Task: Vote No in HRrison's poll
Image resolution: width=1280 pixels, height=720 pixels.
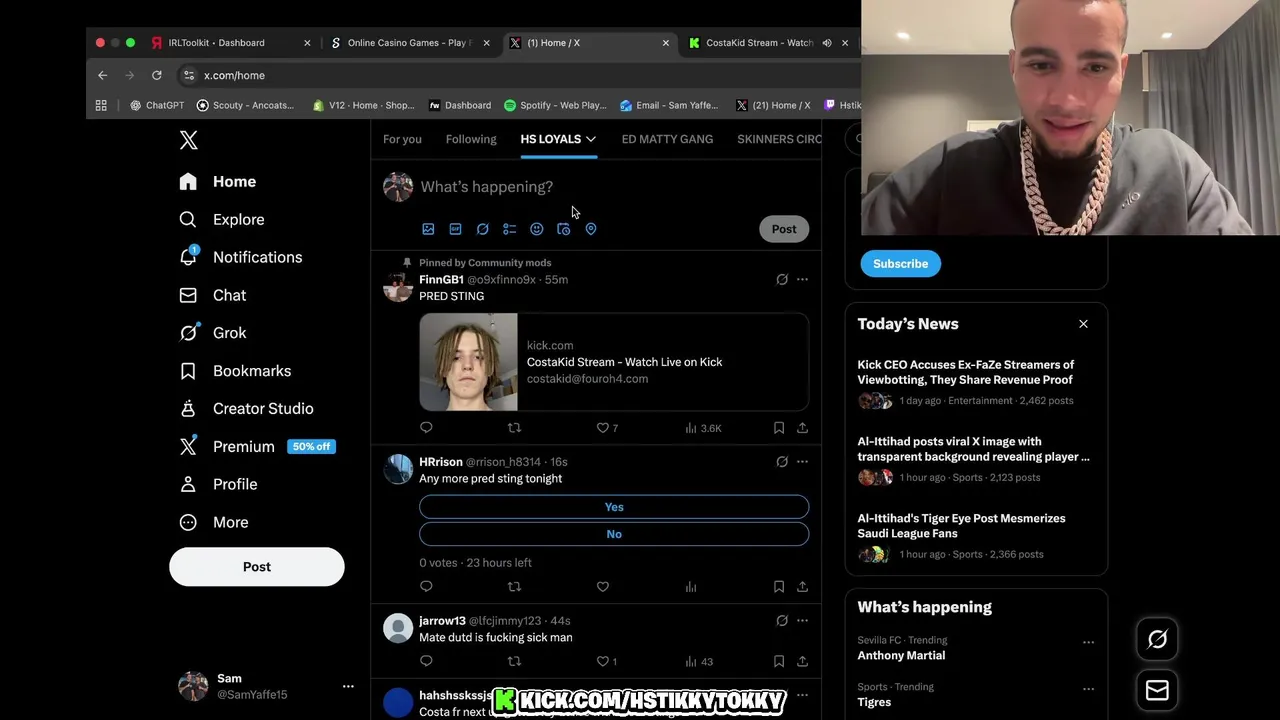Action: coord(614,534)
